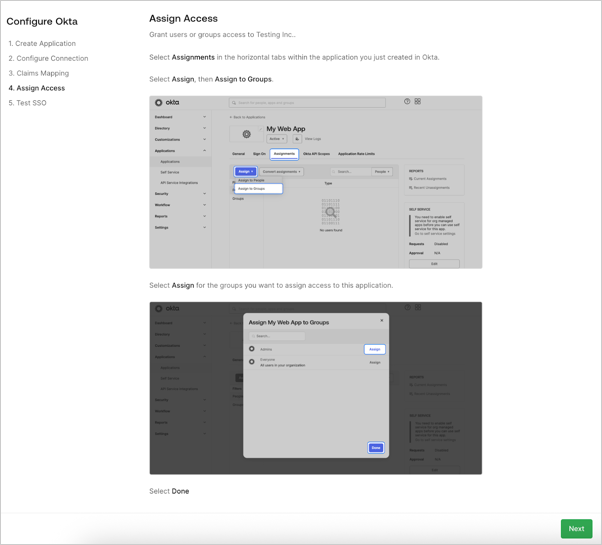Select the Okta API Scopes tab in the first screenshot

click(x=316, y=154)
